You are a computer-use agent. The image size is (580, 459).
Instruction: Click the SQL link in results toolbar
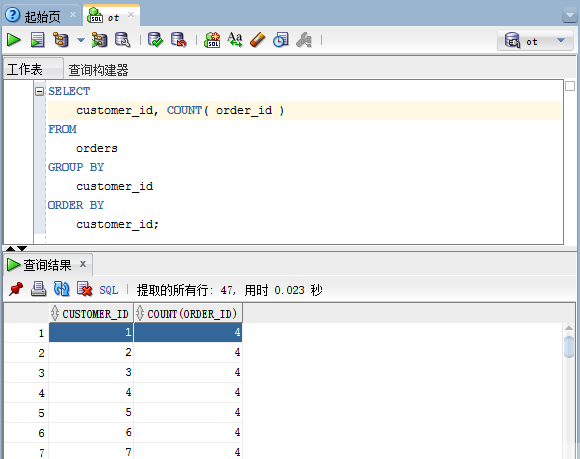coord(109,290)
